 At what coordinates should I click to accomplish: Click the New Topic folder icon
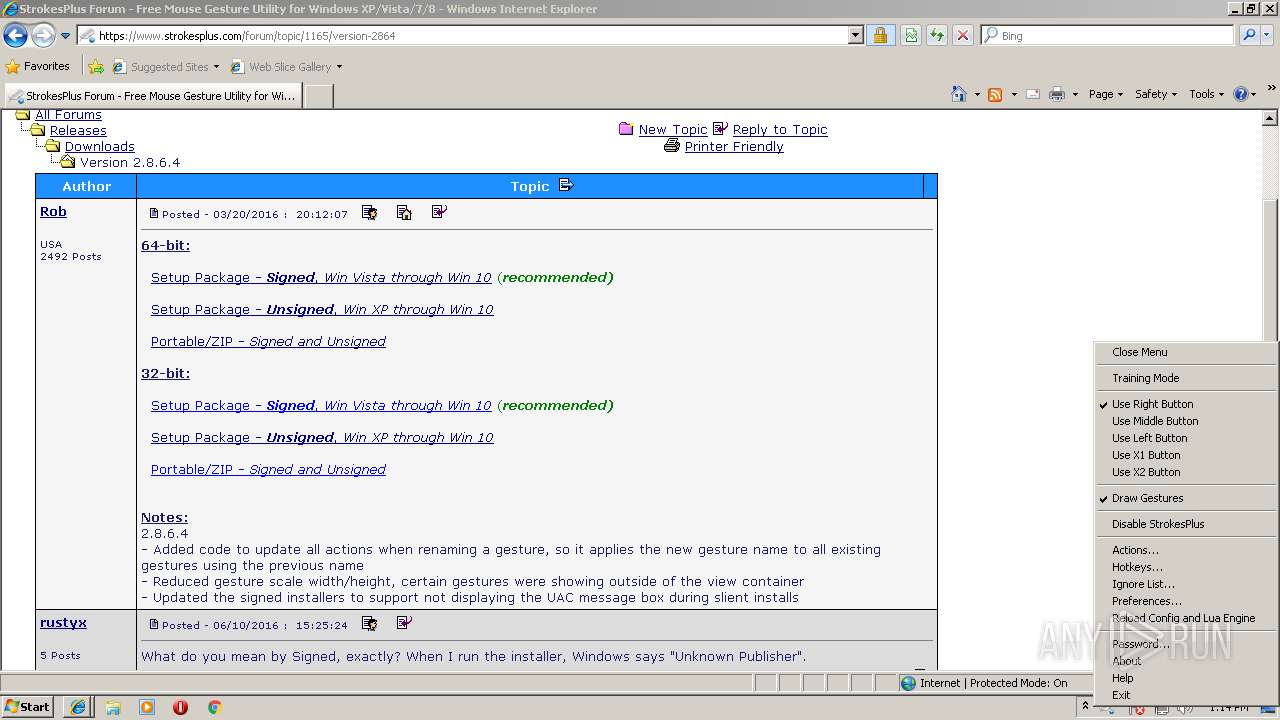pyautogui.click(x=626, y=129)
